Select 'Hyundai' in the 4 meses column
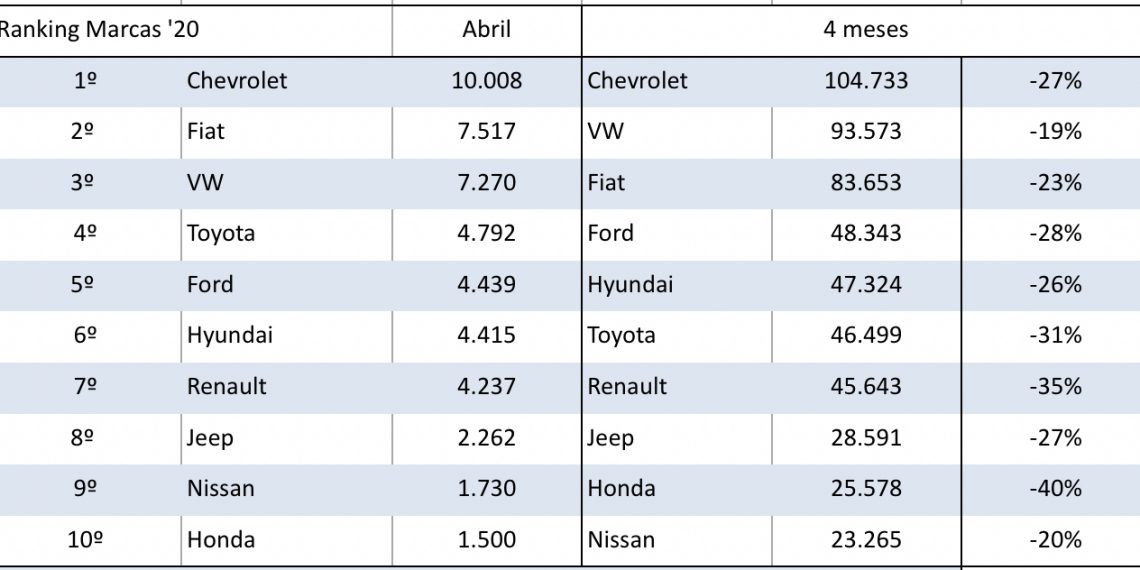 (x=630, y=285)
